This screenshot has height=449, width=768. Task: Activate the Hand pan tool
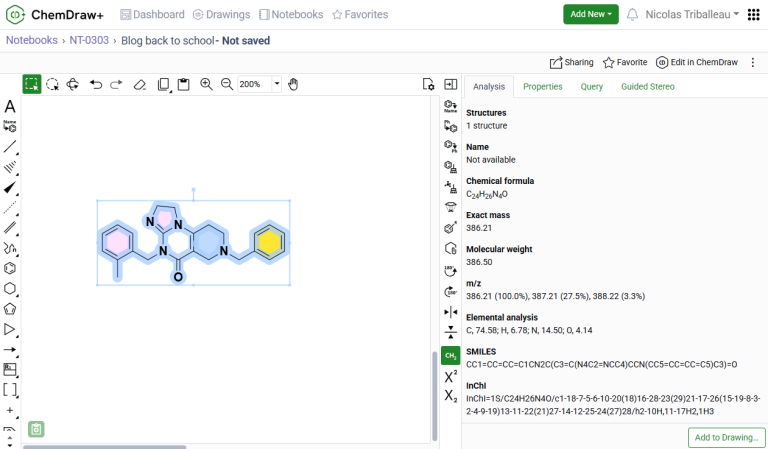pos(293,84)
